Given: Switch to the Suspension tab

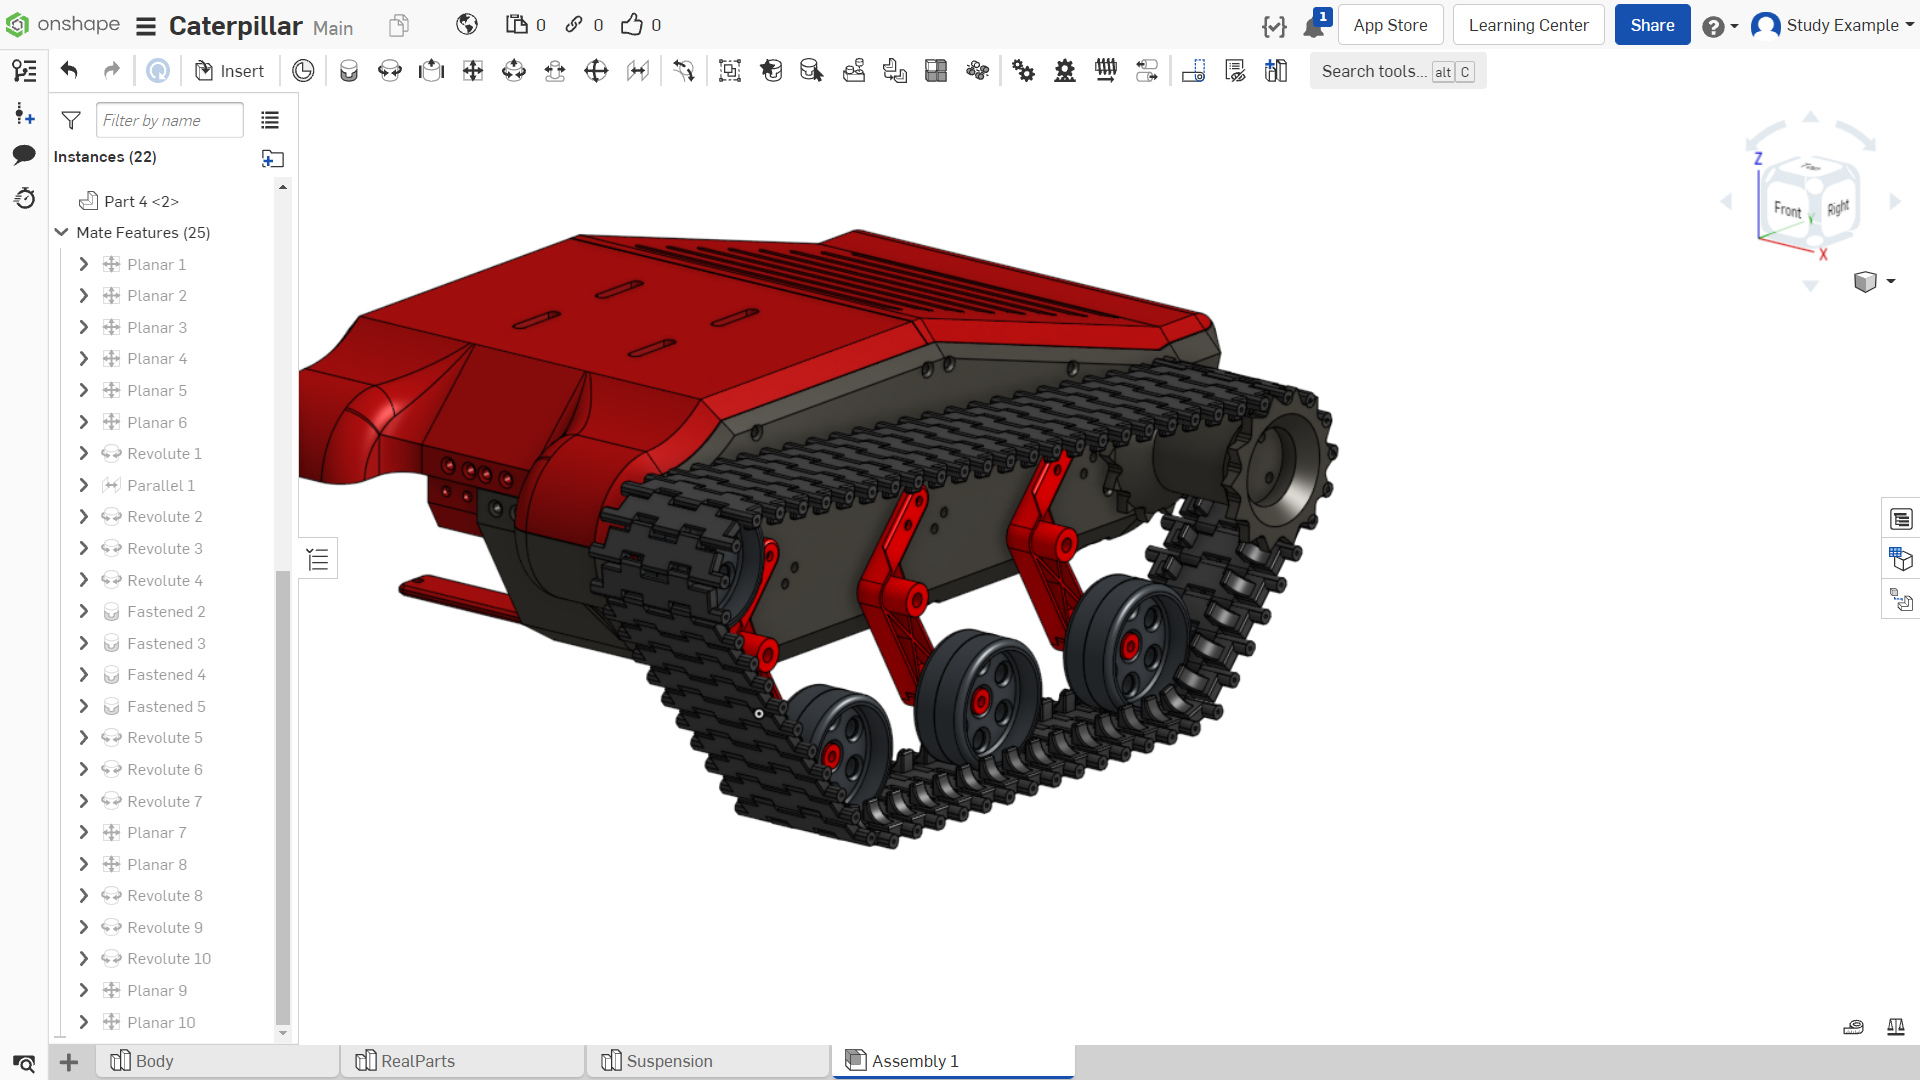Looking at the screenshot, I should (709, 1061).
